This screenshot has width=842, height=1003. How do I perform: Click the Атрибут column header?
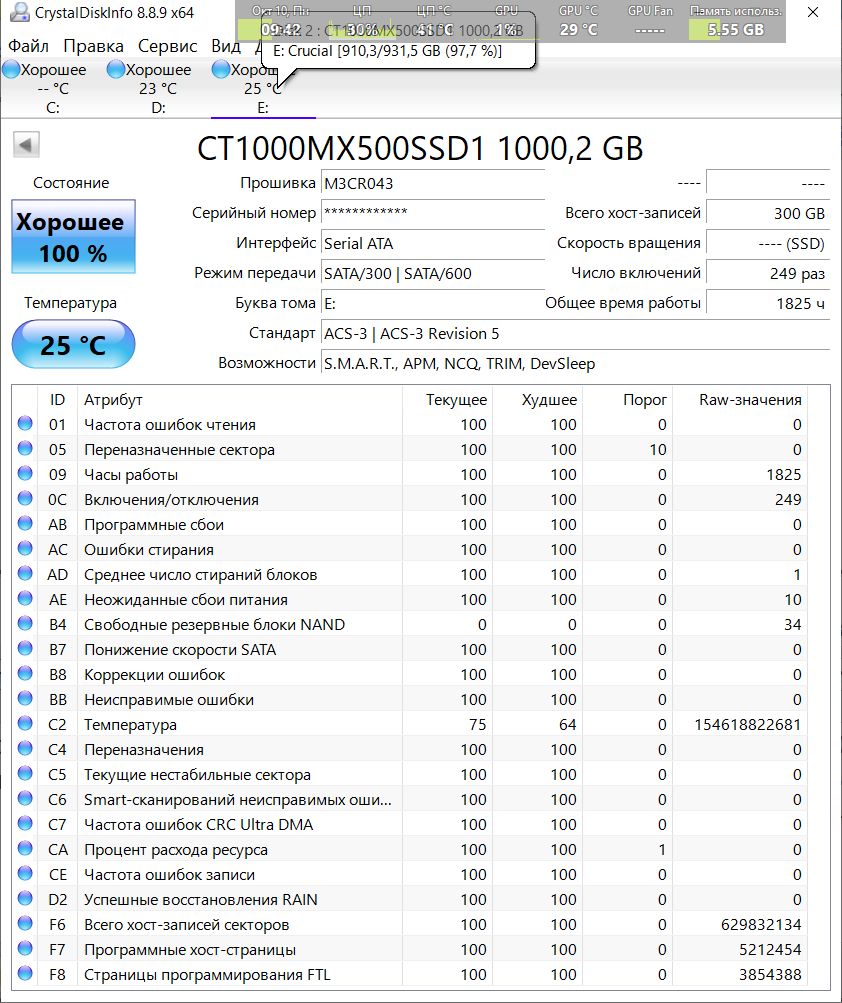click(113, 400)
